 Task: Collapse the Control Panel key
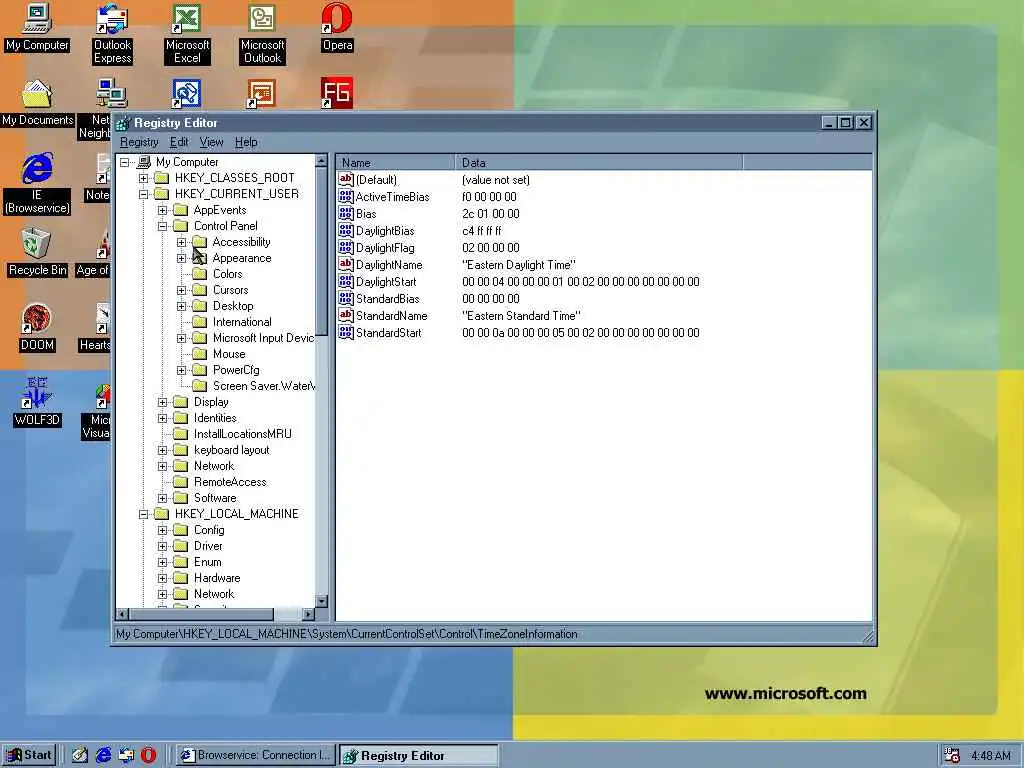click(163, 226)
